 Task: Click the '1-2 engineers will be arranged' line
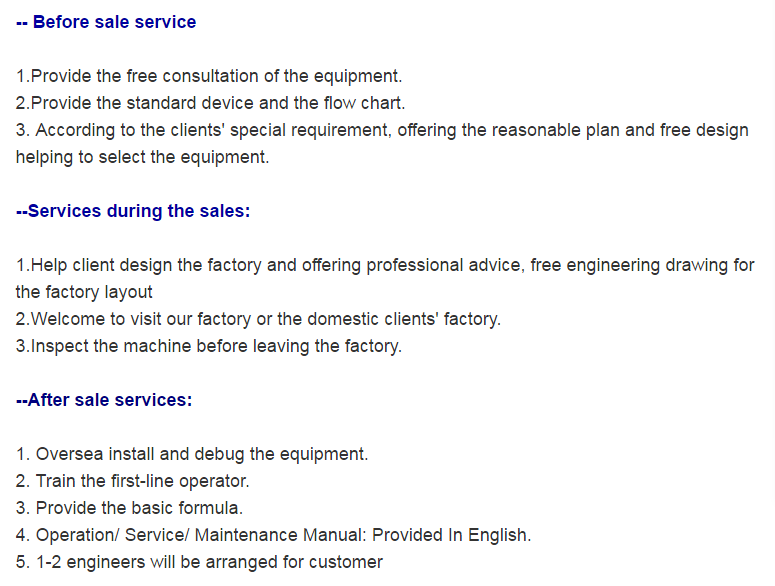coord(199,562)
